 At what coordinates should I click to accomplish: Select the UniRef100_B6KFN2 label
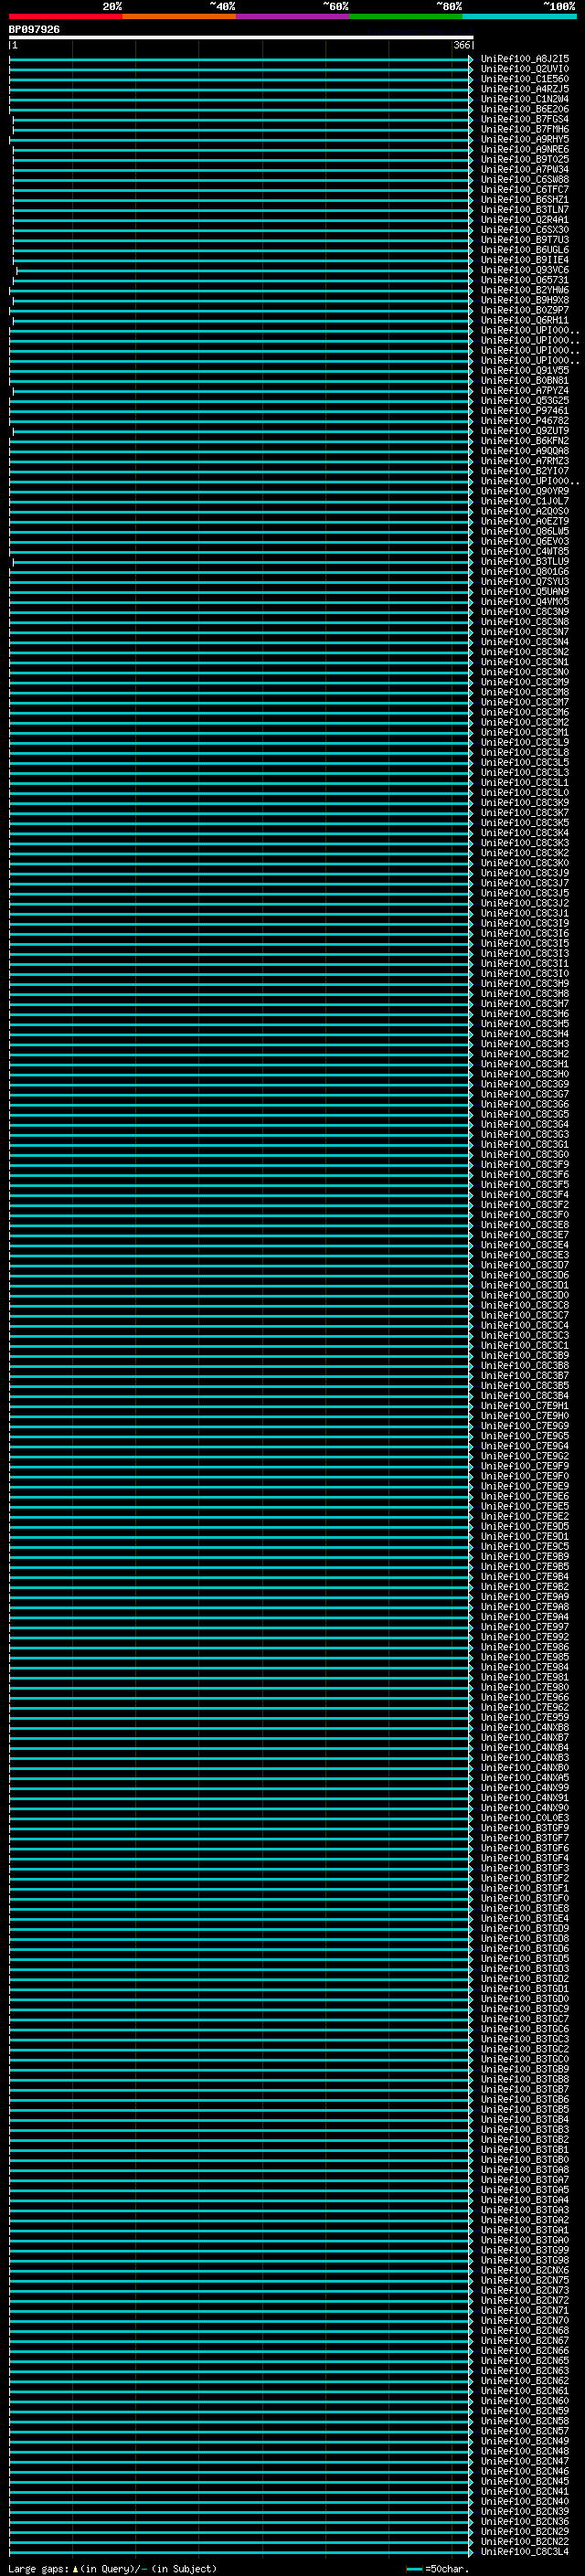tap(525, 440)
